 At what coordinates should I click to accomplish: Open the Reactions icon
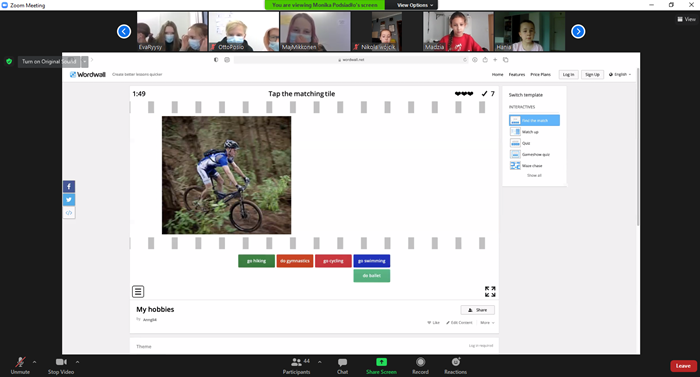(455, 362)
